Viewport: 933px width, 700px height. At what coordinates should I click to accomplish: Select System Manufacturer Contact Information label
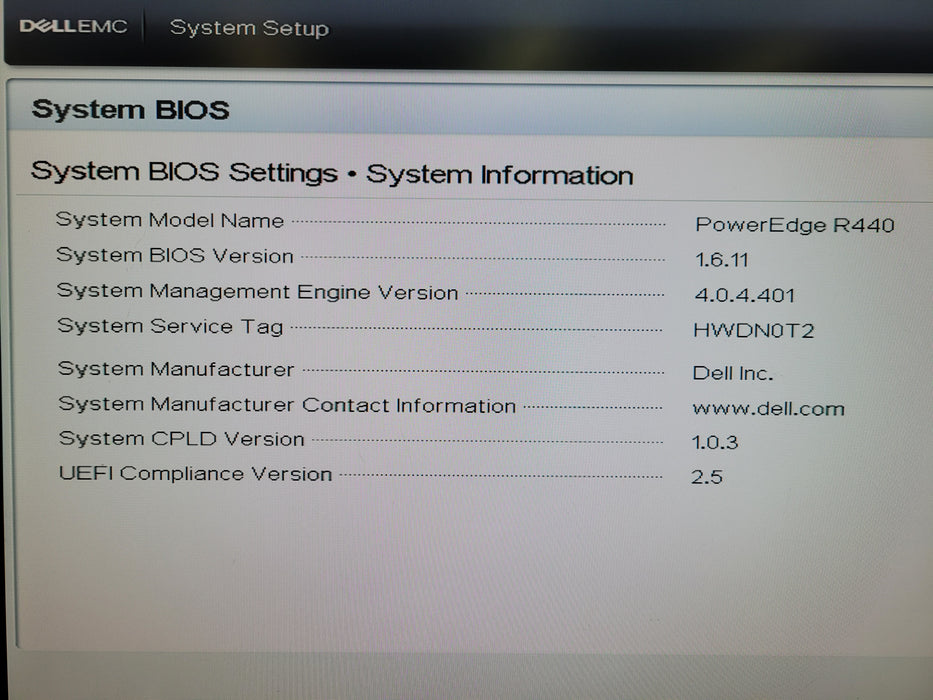tap(287, 405)
